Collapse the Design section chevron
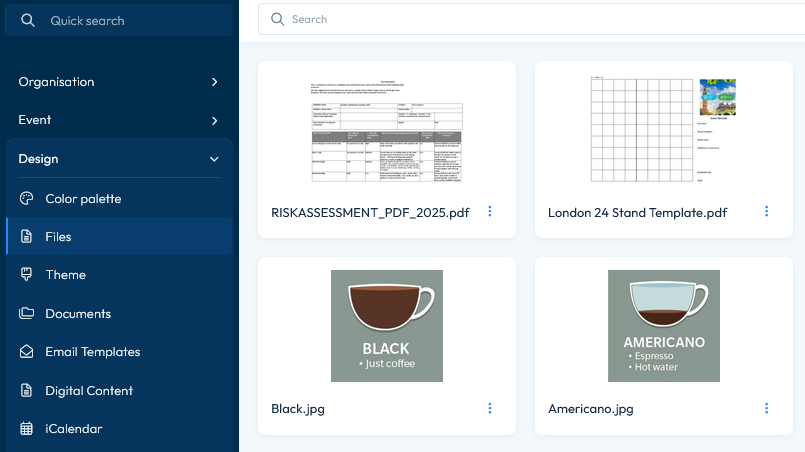This screenshot has height=452, width=805. 214,159
